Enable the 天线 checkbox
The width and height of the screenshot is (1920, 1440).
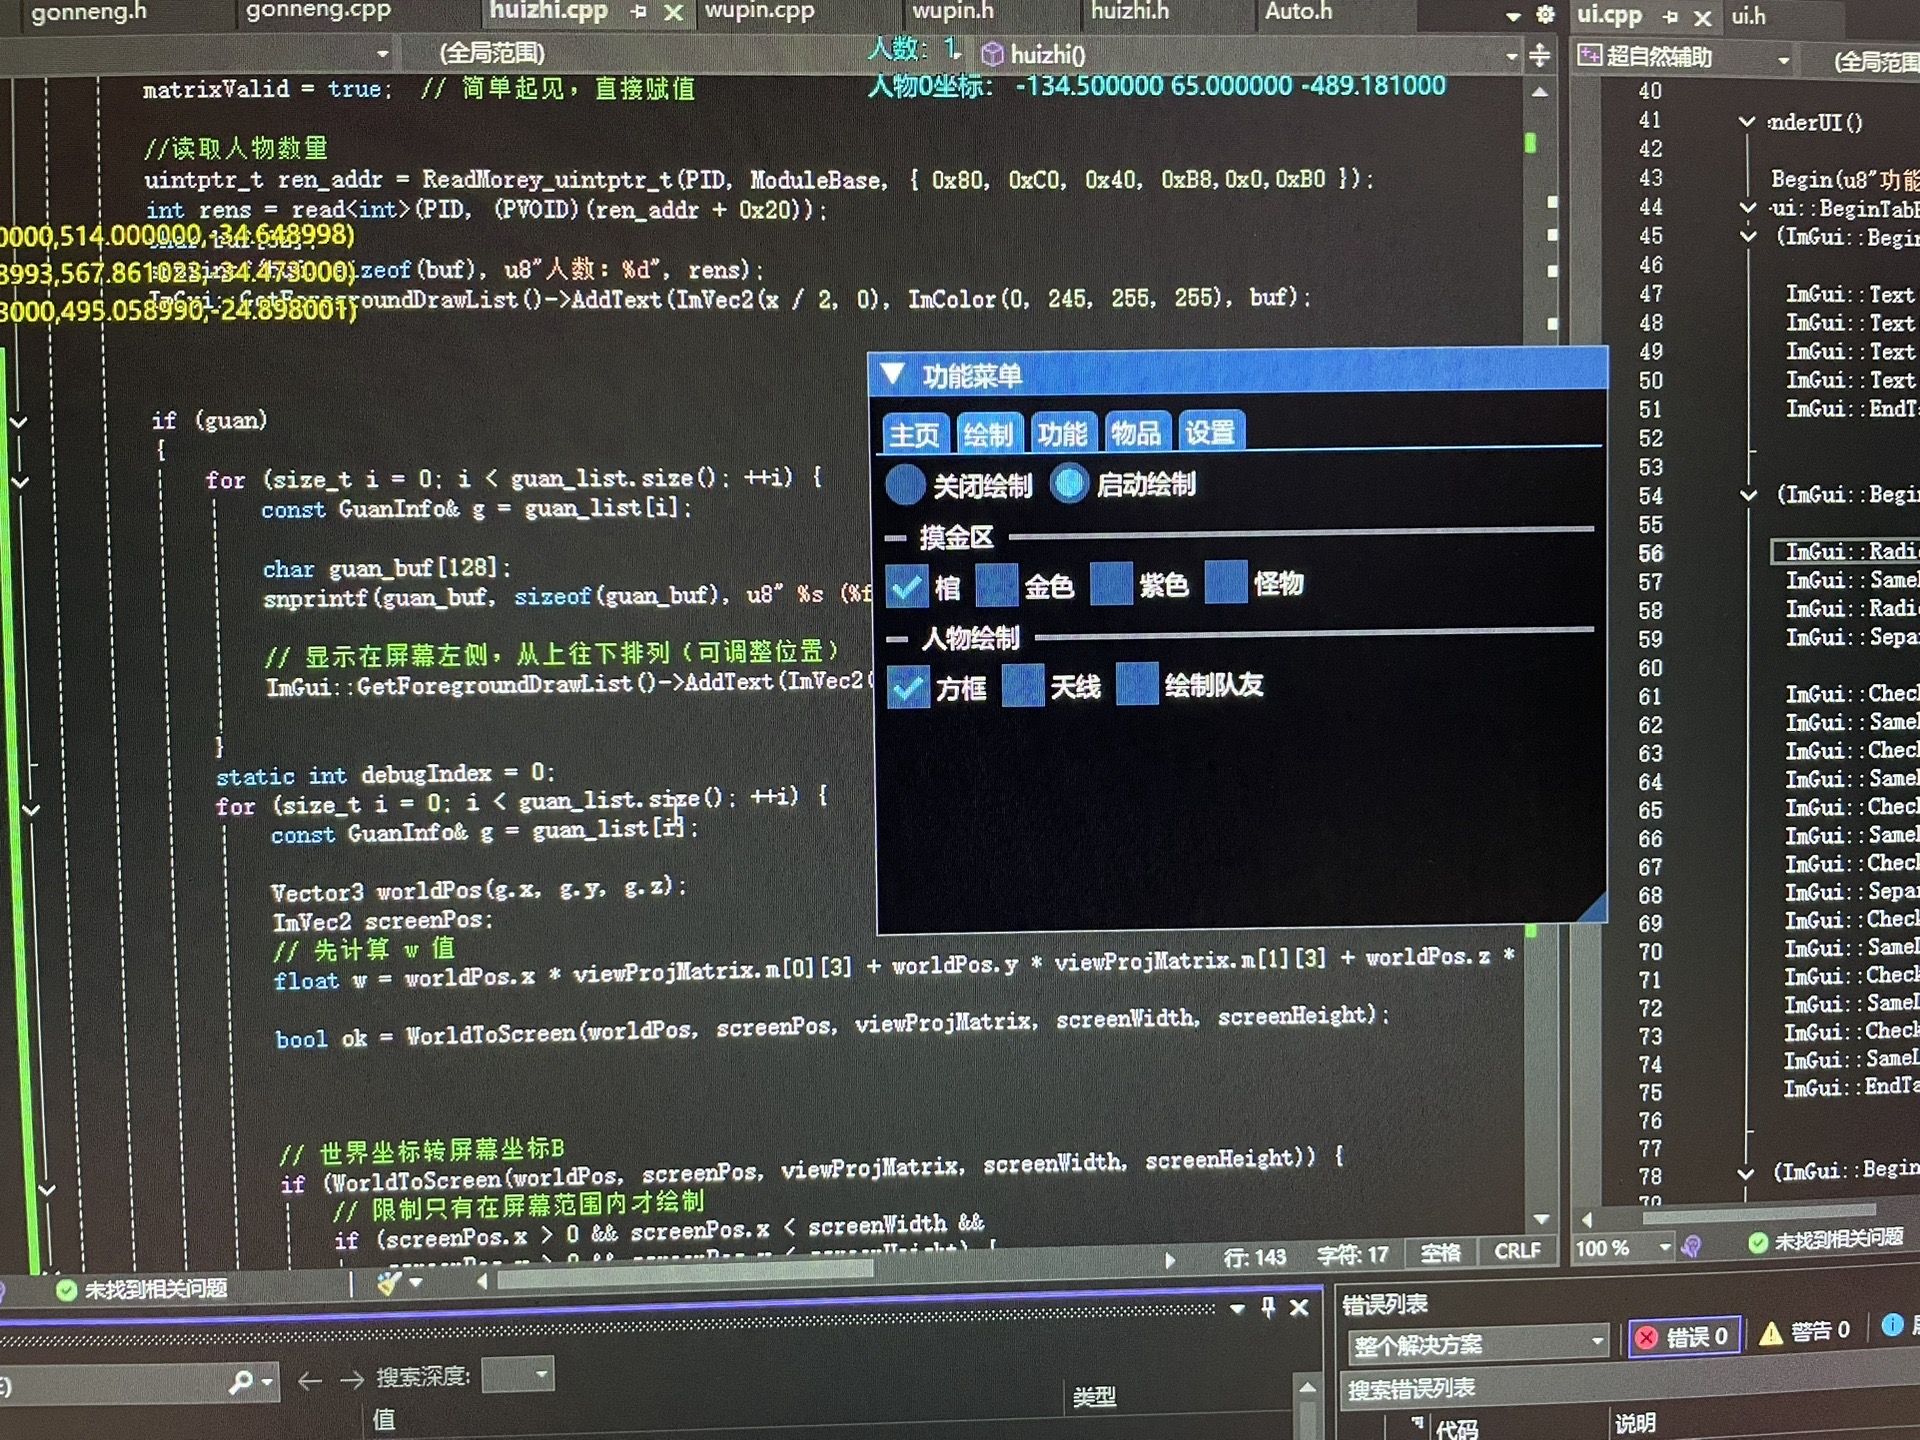point(1023,686)
